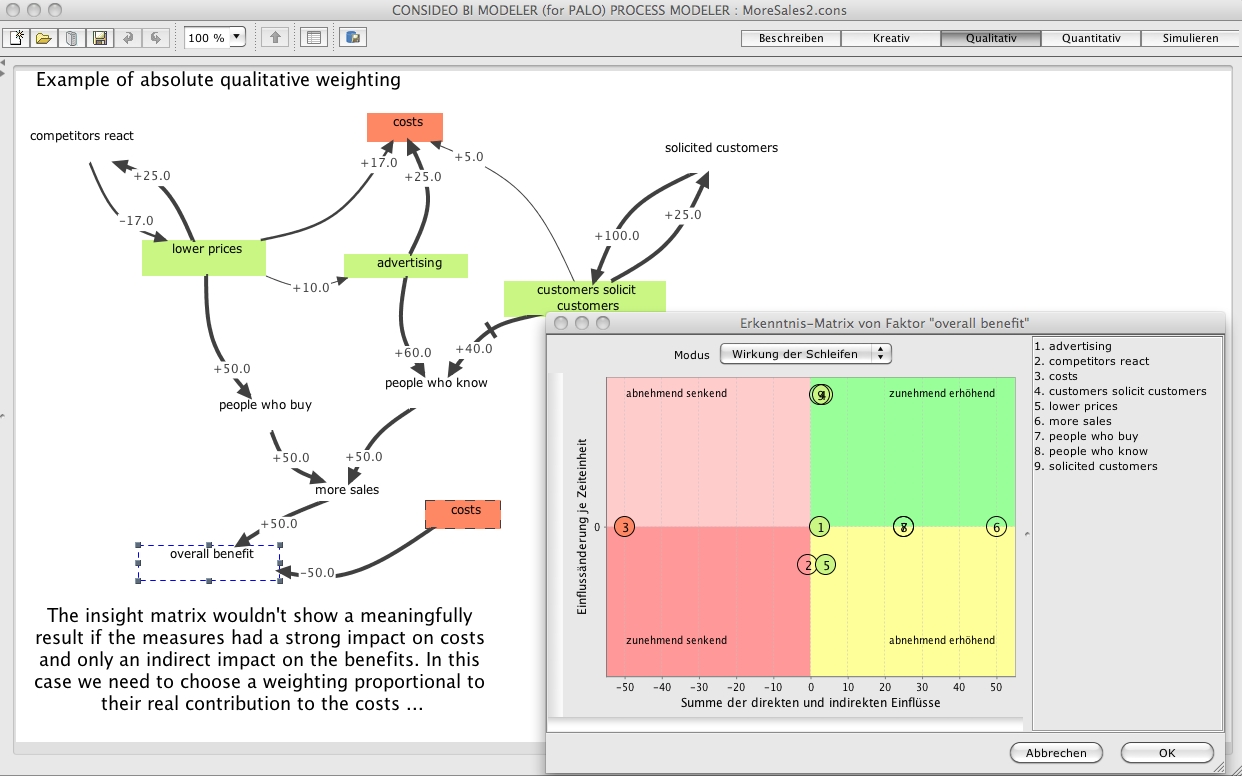Click the database save toolbar icon
This screenshot has height=776, width=1242.
pos(353,38)
